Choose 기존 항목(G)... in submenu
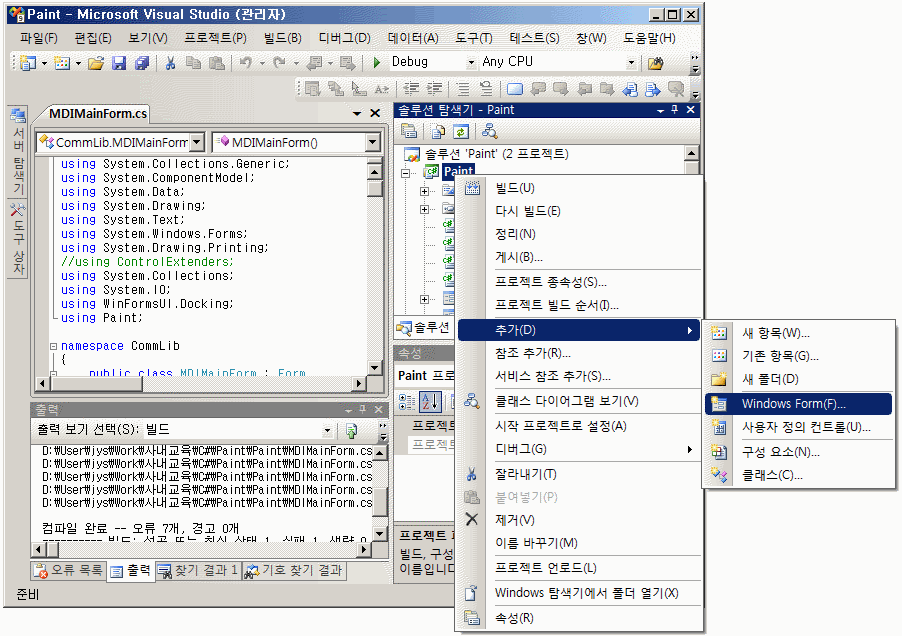The image size is (902, 636). coord(798,356)
